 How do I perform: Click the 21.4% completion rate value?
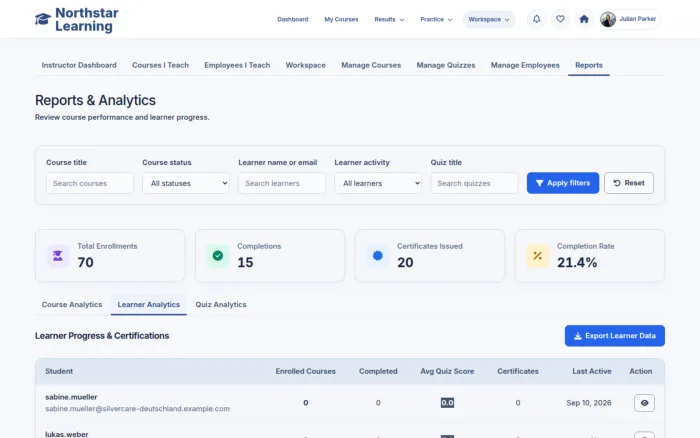(577, 263)
